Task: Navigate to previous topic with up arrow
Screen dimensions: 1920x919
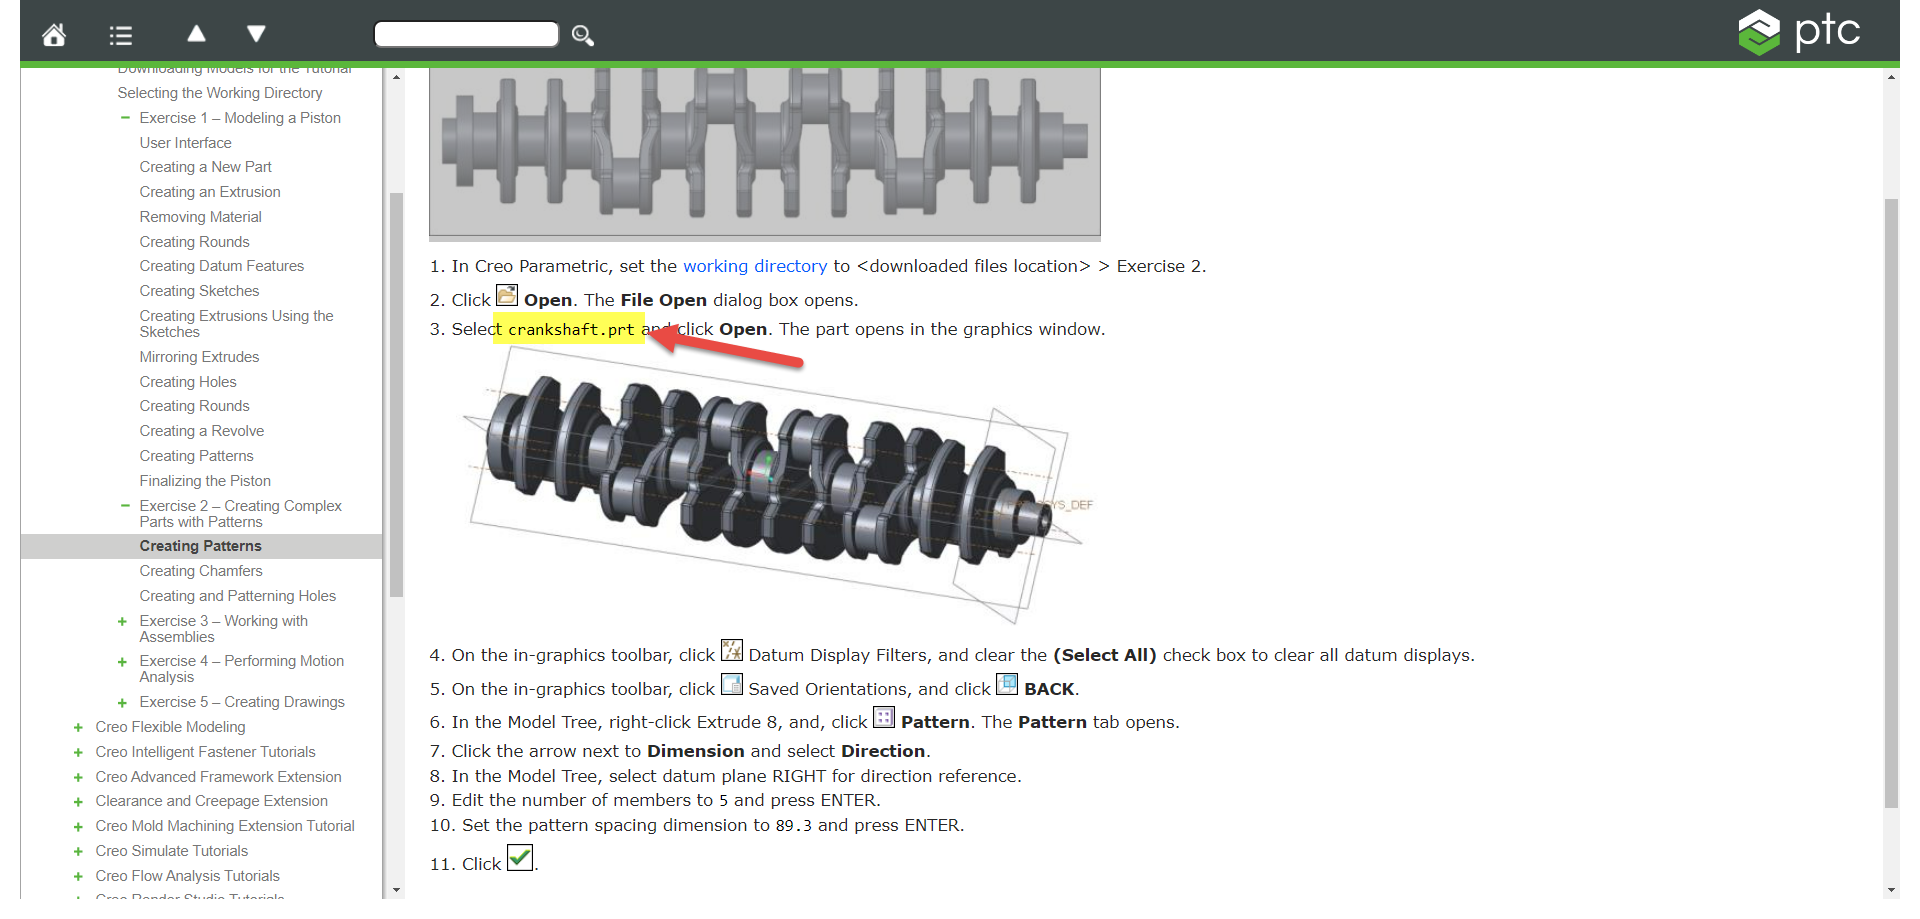Action: (x=196, y=33)
